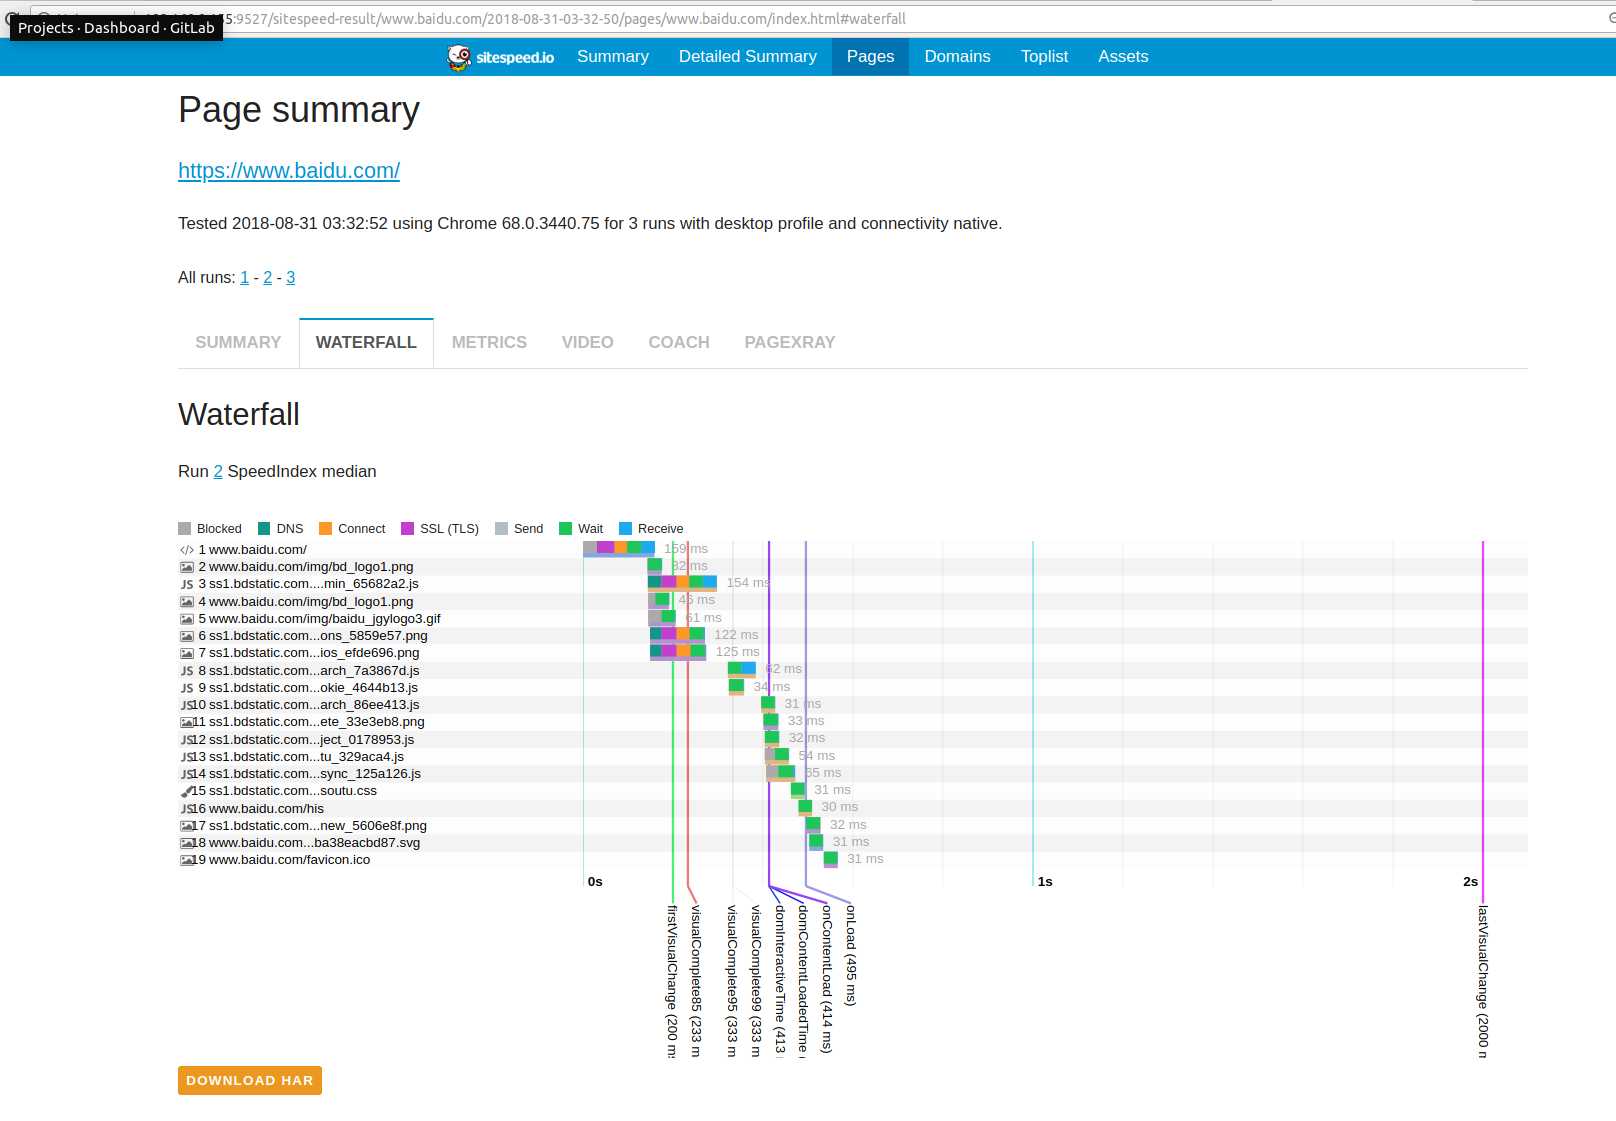Click the 125 ms timing bar of request 7

click(x=678, y=652)
